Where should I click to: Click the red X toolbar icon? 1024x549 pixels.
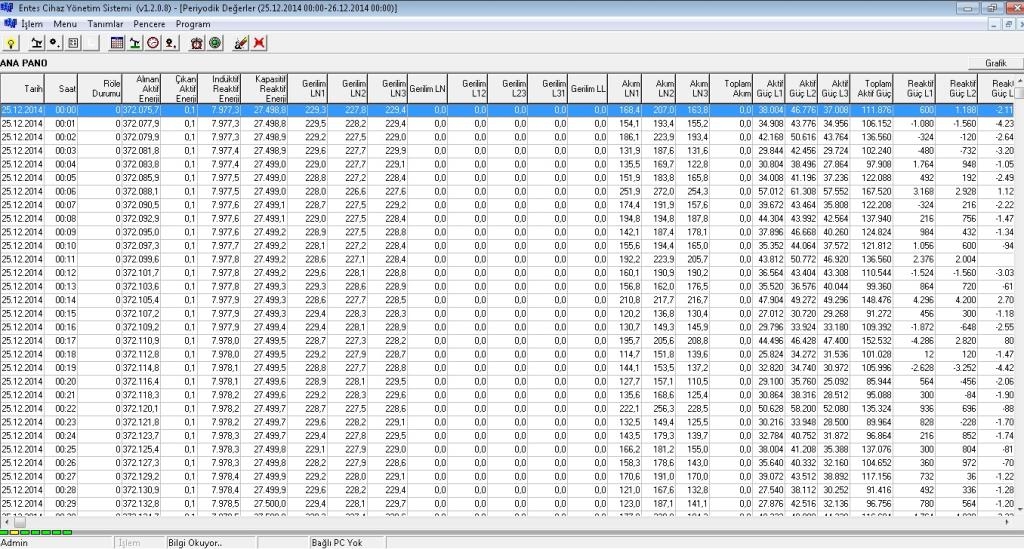click(x=259, y=44)
